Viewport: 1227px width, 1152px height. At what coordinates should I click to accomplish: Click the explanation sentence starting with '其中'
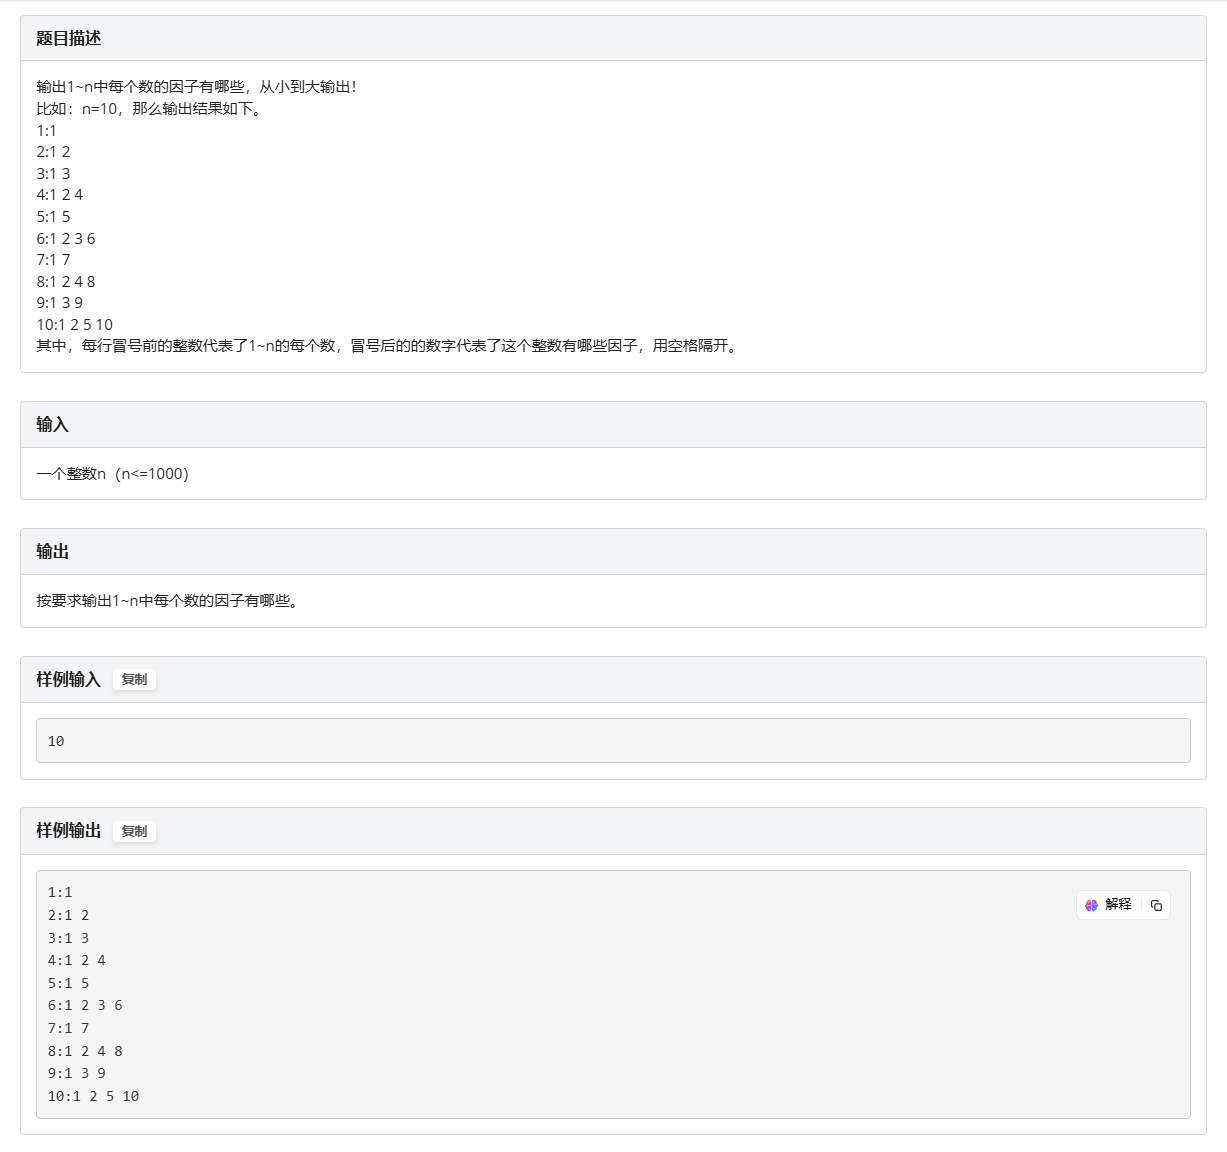(388, 346)
